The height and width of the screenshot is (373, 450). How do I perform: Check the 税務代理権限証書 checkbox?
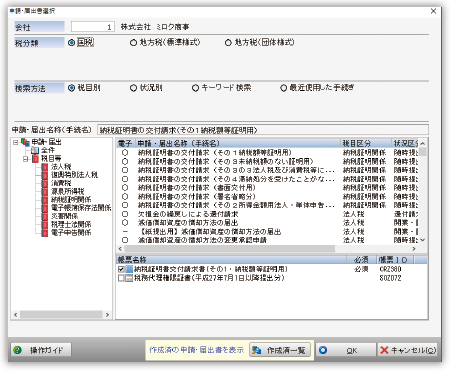(x=121, y=278)
